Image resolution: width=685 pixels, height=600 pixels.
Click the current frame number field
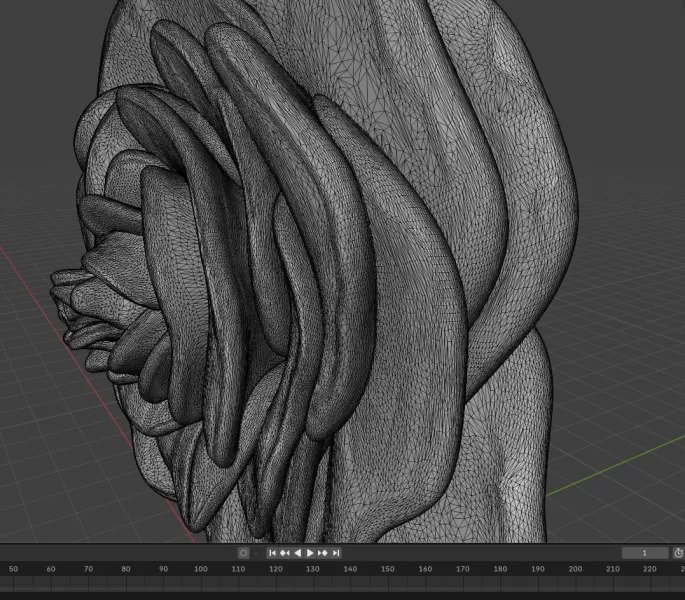[x=645, y=553]
